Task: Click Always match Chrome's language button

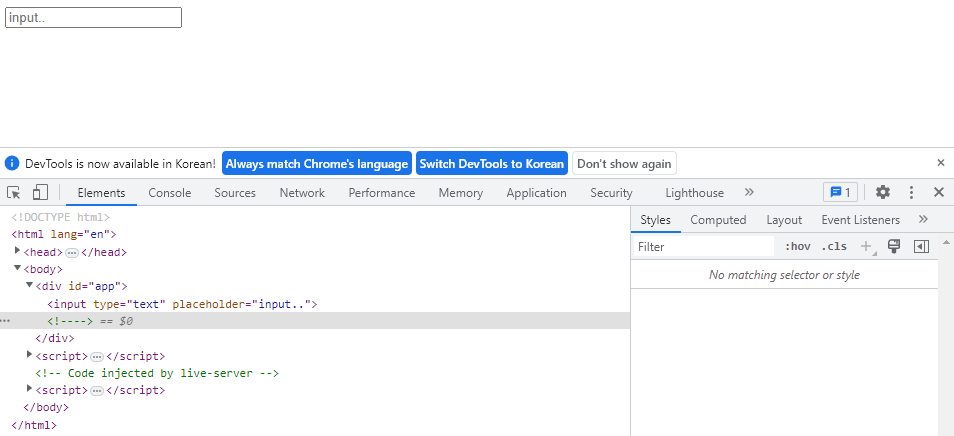Action: coord(316,164)
